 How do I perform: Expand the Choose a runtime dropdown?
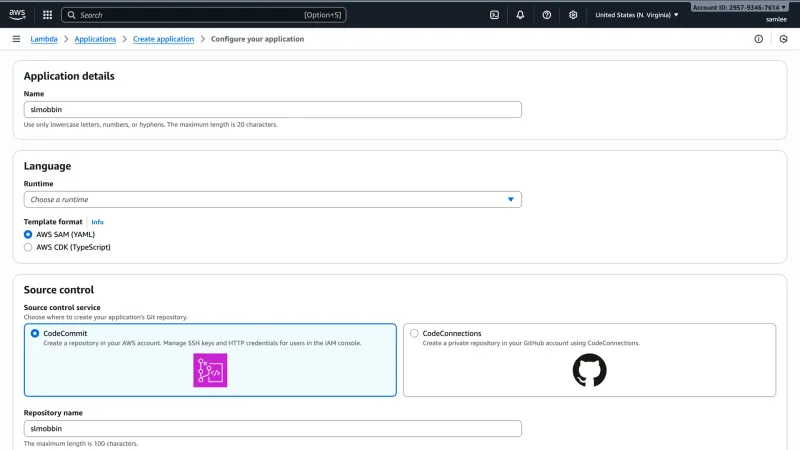pos(272,199)
